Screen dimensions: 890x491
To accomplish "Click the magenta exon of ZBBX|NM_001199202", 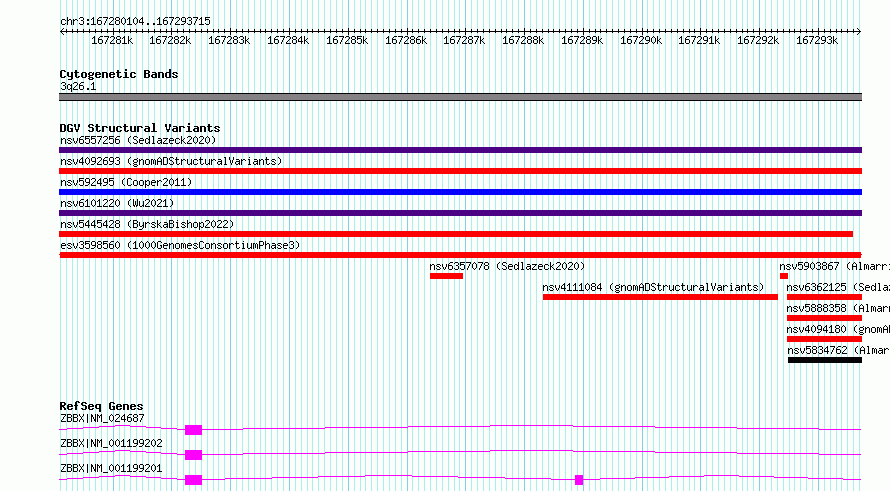I will point(194,455).
